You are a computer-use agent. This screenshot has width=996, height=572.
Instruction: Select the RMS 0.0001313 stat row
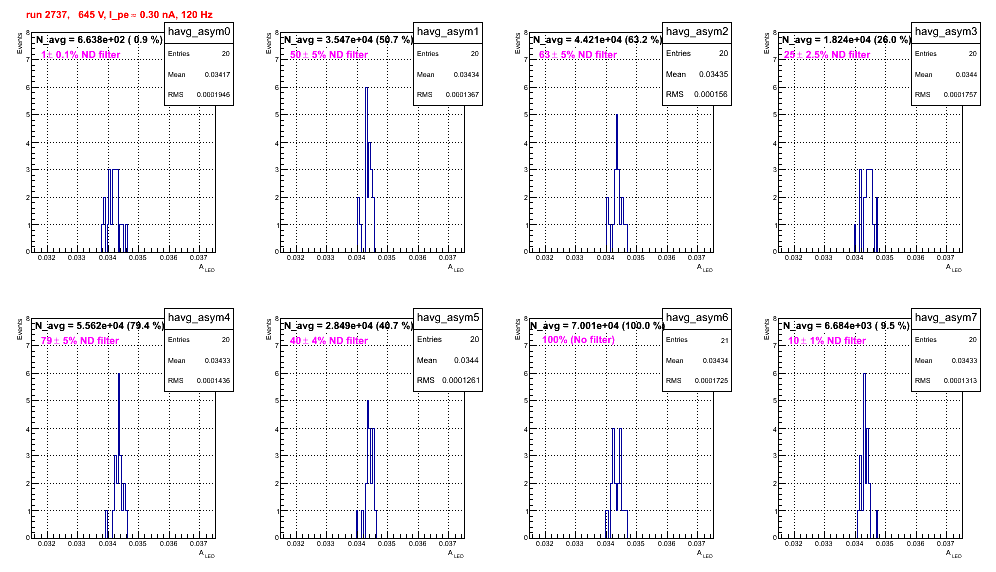[x=946, y=381]
